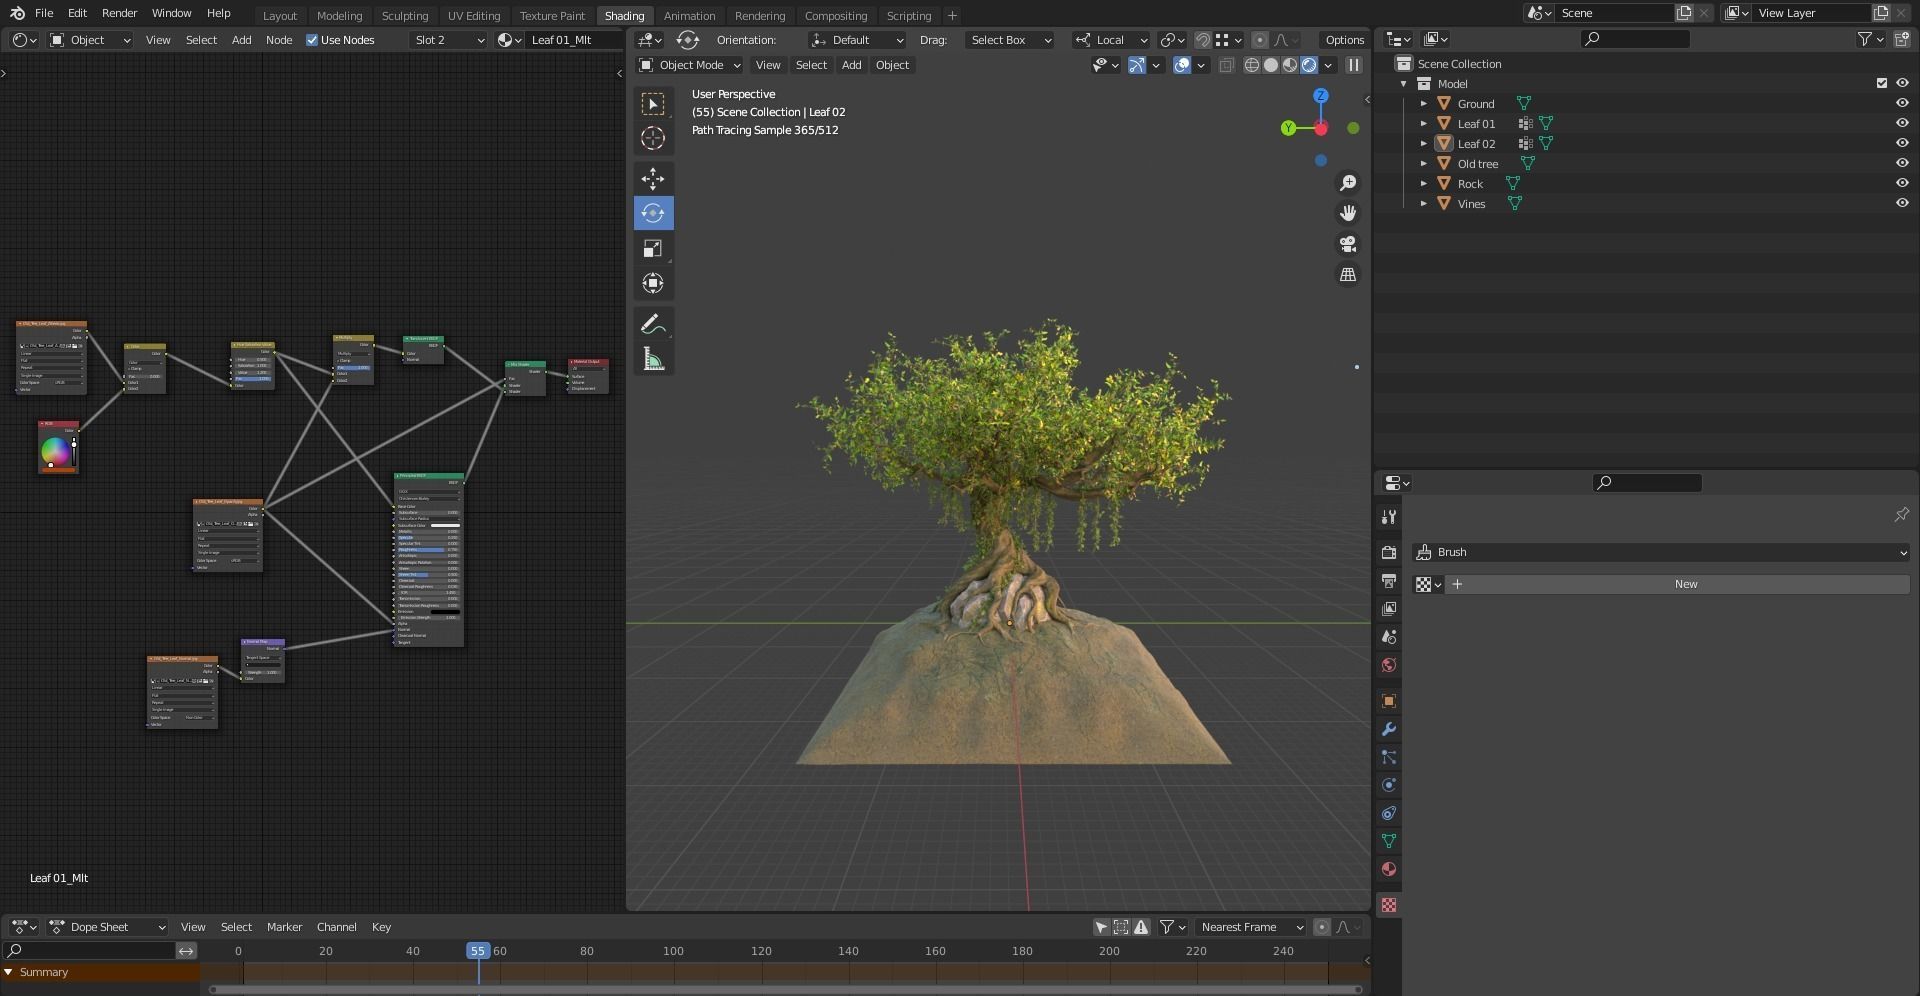Add a new workspace tab
Image resolution: width=1920 pixels, height=996 pixels.
952,15
